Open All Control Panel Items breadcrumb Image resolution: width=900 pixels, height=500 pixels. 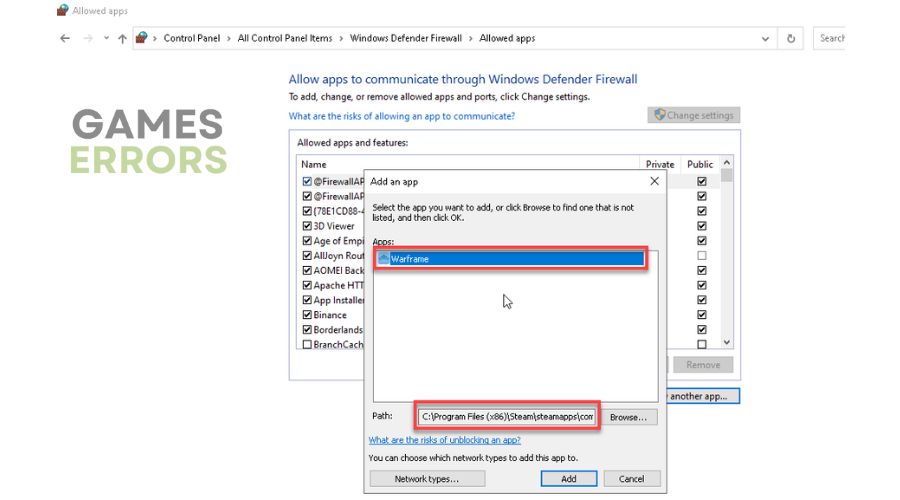285,38
